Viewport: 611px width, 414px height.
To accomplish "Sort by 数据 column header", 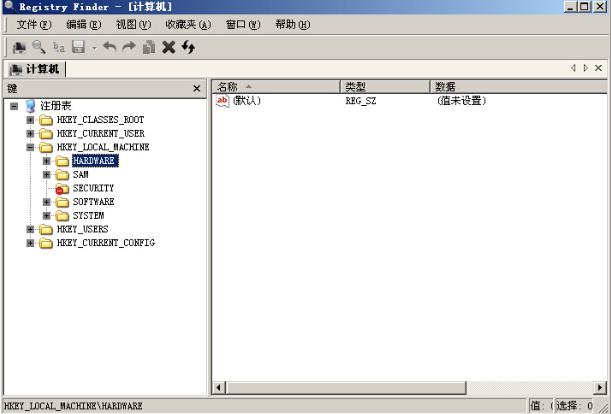I will click(519, 87).
